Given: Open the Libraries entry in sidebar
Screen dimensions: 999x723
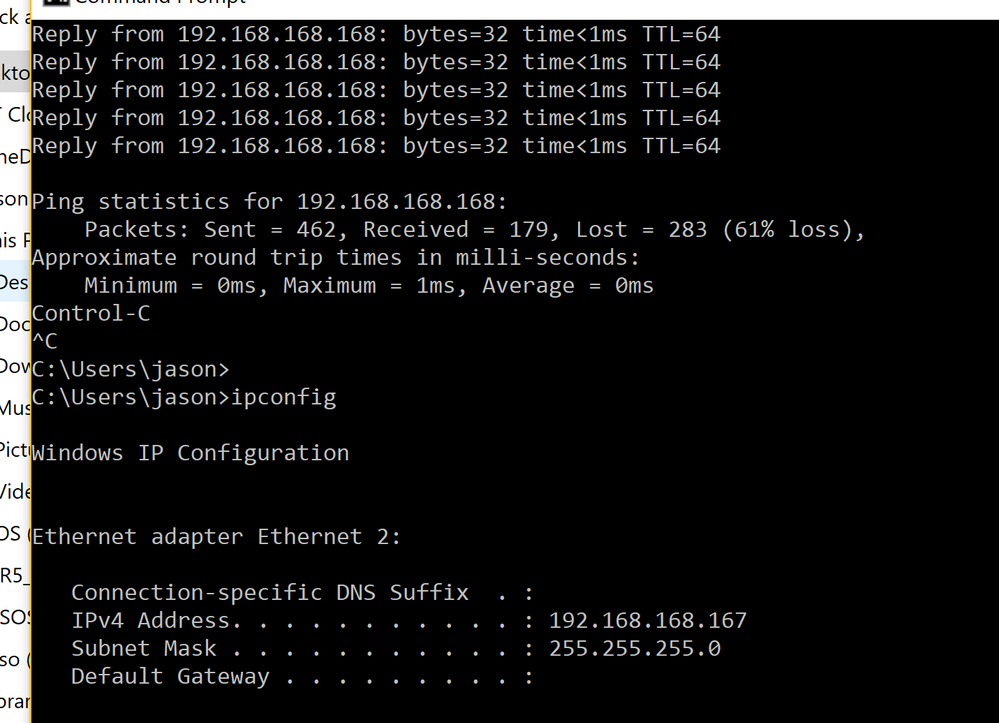Looking at the screenshot, I should click(x=15, y=701).
